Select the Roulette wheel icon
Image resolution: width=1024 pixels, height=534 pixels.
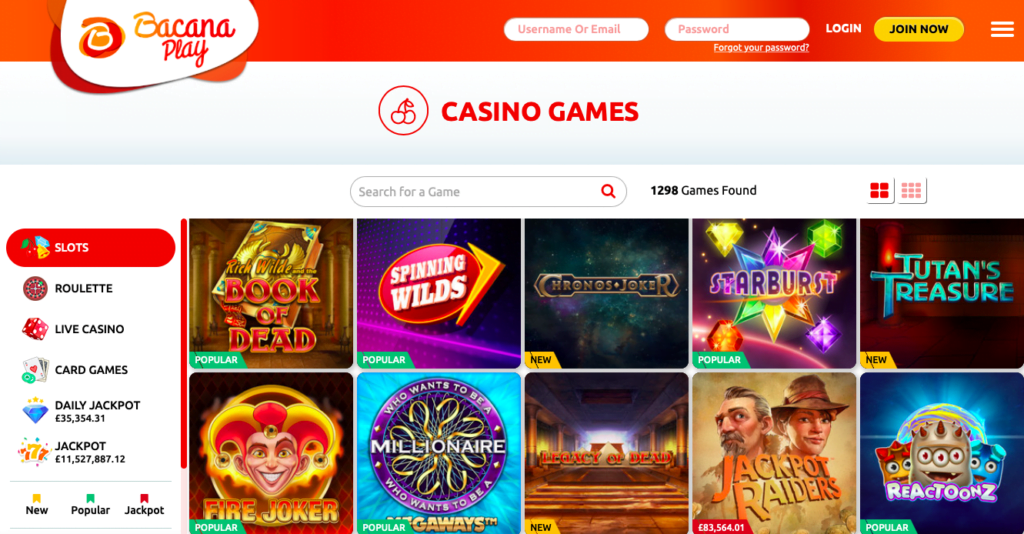click(x=35, y=289)
